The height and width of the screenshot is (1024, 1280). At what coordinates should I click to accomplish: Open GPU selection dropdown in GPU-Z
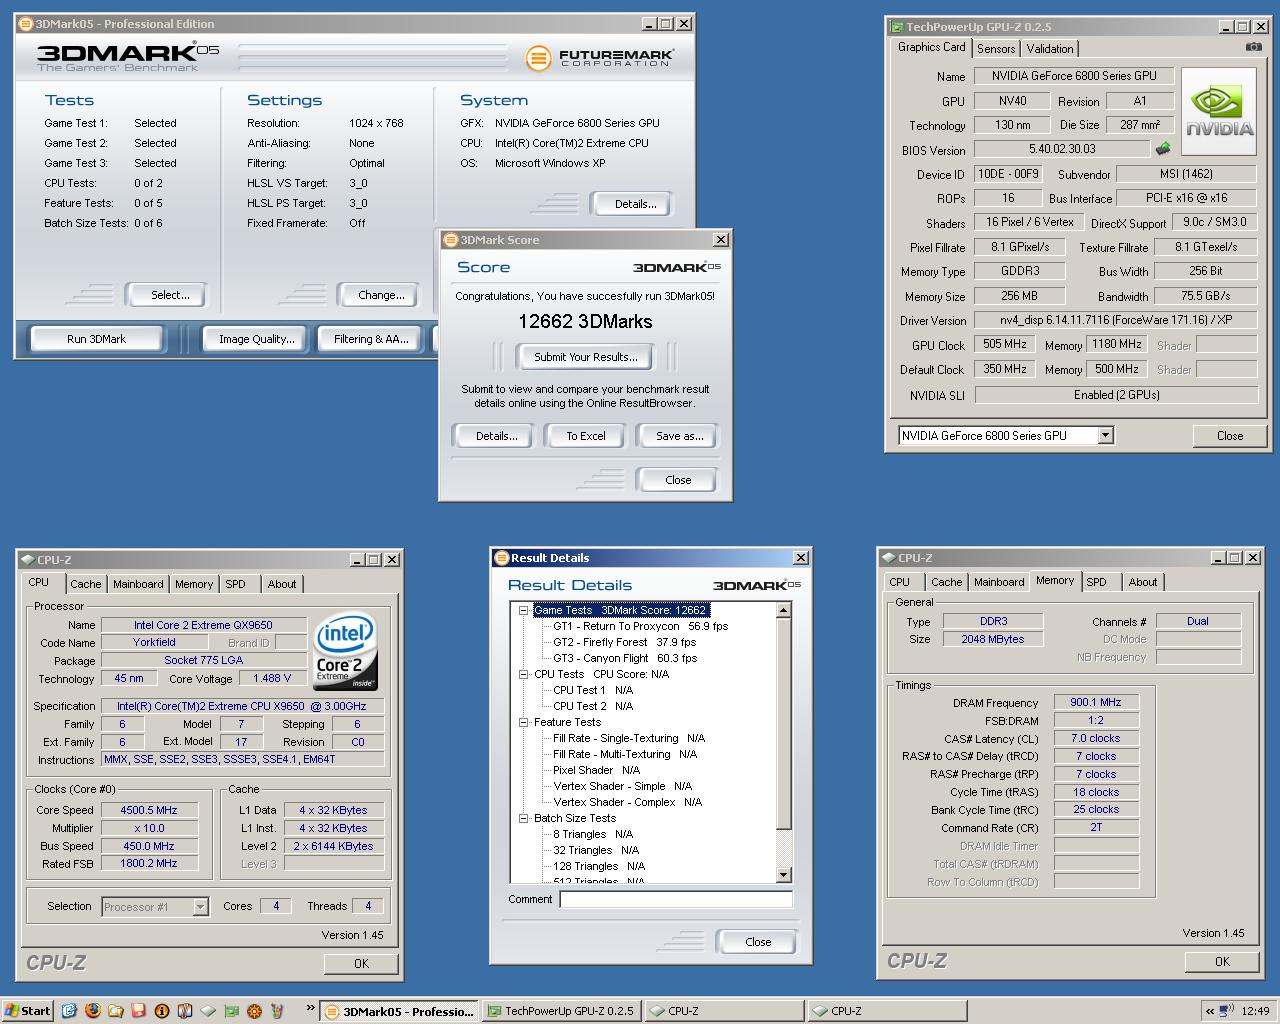coord(1105,436)
